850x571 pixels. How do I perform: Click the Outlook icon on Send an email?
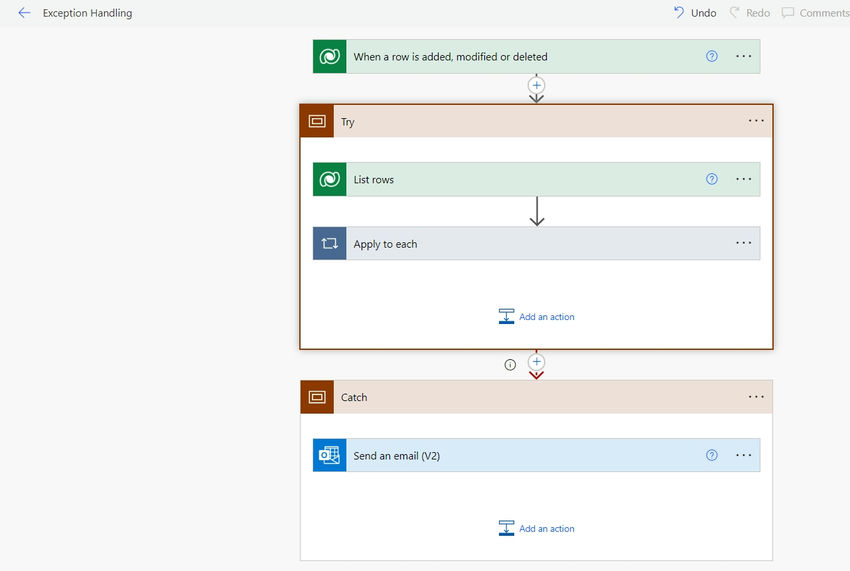(330, 455)
